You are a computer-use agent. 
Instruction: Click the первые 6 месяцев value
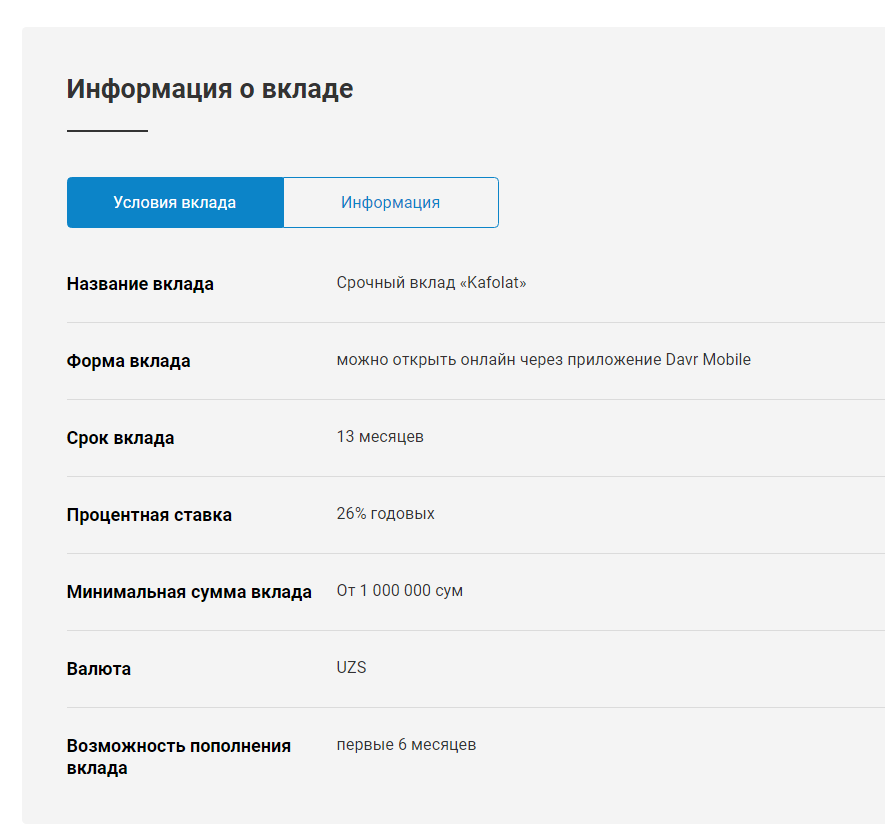click(x=406, y=745)
